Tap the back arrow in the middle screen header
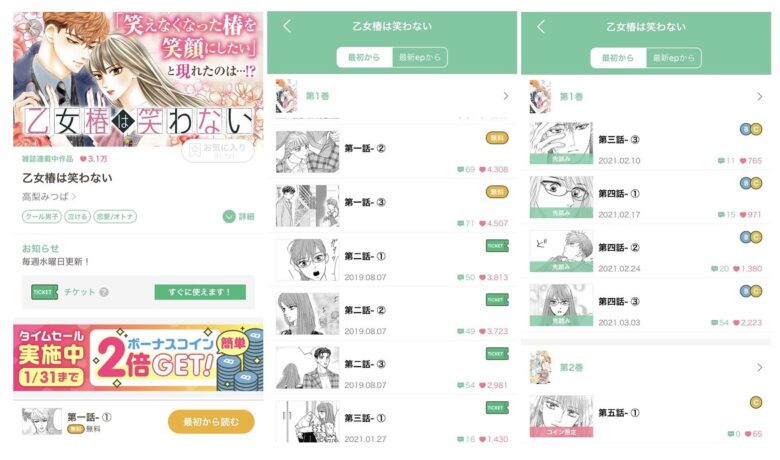Image resolution: width=780 pixels, height=460 pixels. (287, 26)
